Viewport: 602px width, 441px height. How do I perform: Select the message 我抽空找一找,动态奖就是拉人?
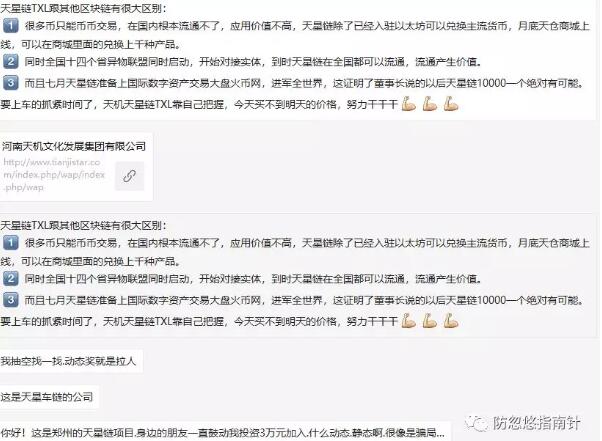(68, 361)
